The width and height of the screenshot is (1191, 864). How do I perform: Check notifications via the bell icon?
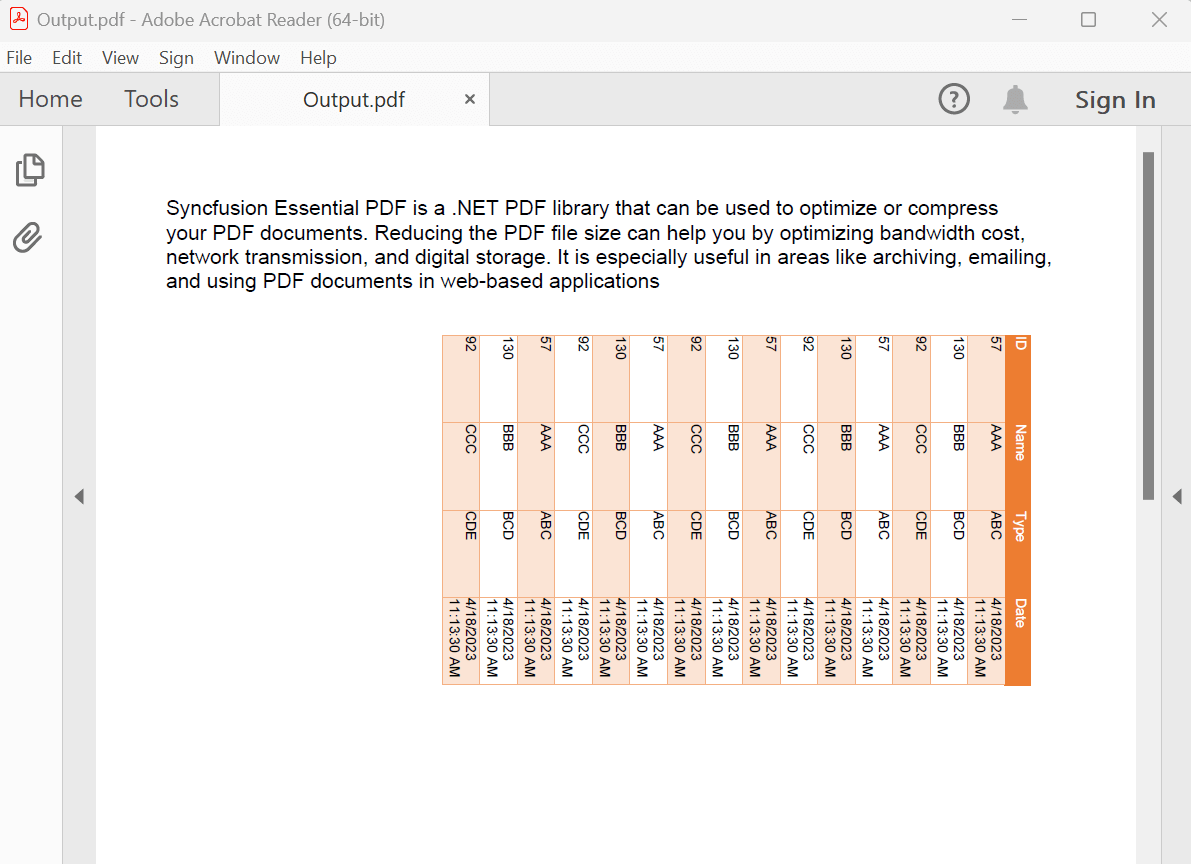click(x=1015, y=98)
